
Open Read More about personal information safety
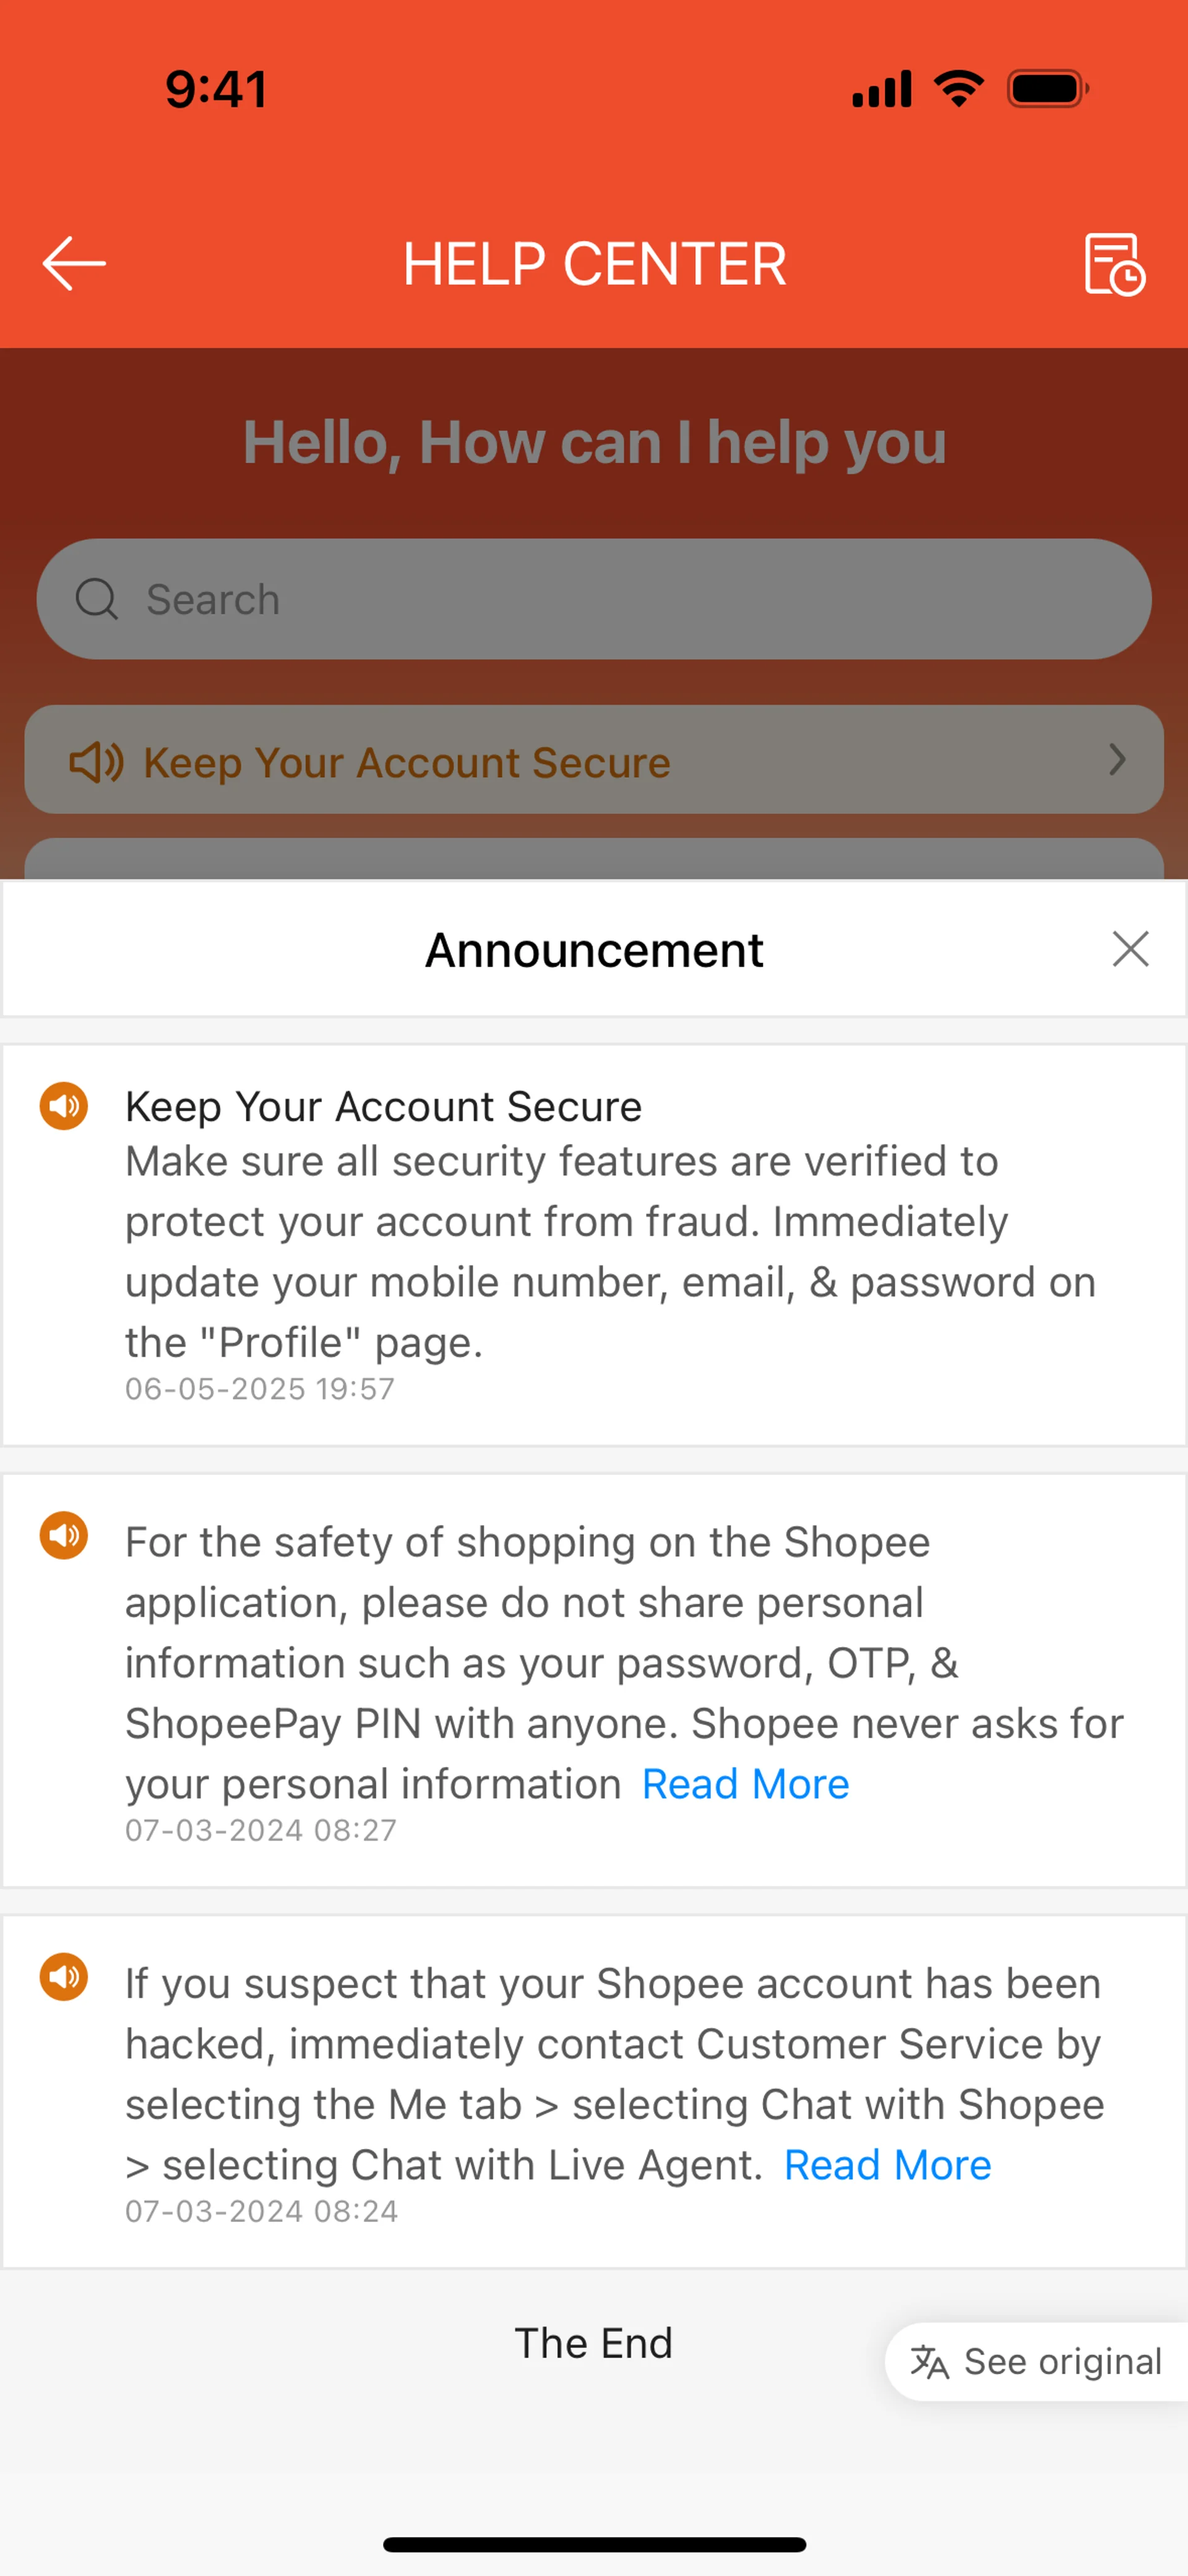tap(745, 1784)
